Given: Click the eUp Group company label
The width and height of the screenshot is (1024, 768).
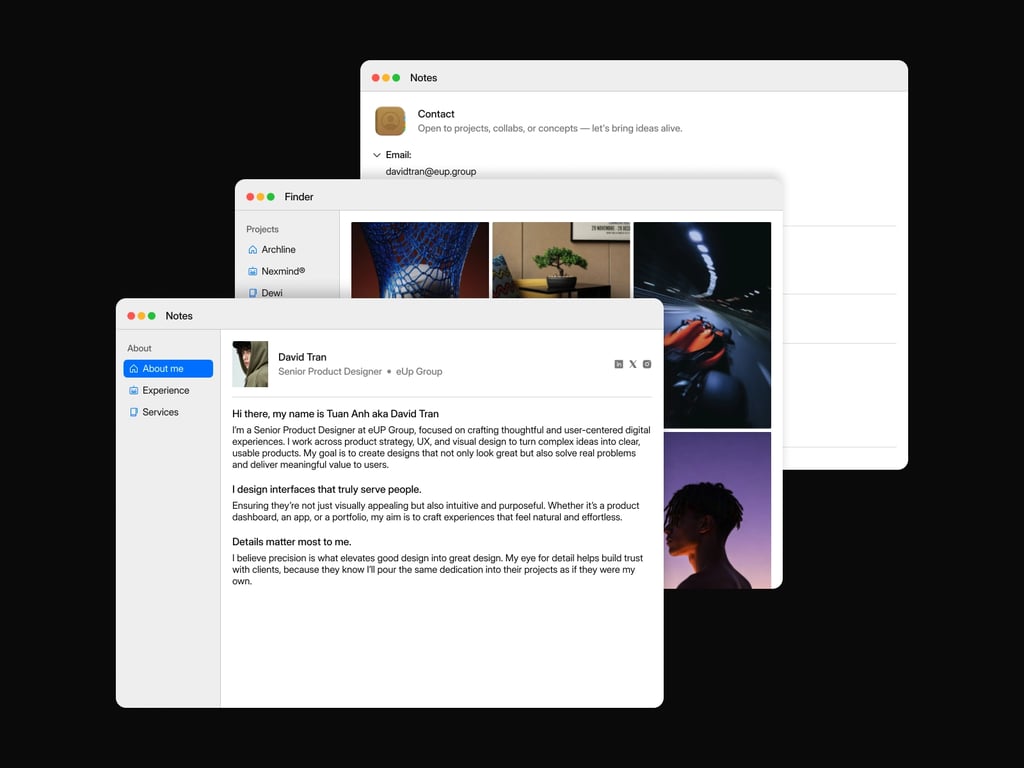Looking at the screenshot, I should click(419, 372).
